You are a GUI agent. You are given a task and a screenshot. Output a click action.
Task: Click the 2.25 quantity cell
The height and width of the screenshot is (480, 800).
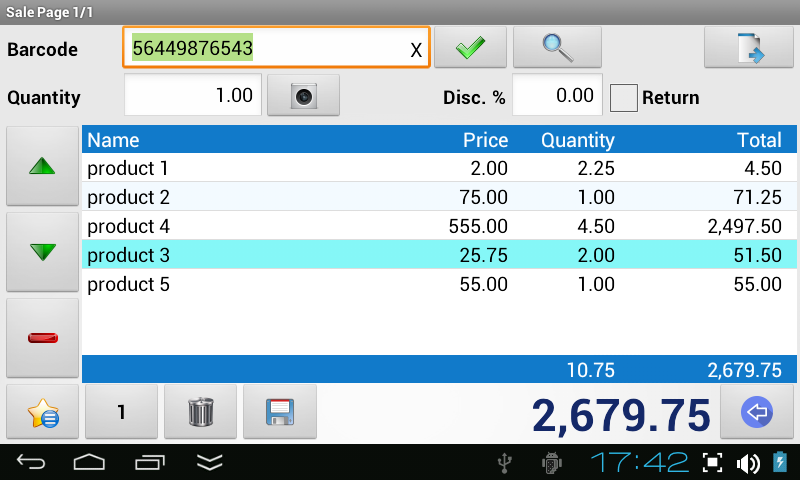tap(596, 168)
